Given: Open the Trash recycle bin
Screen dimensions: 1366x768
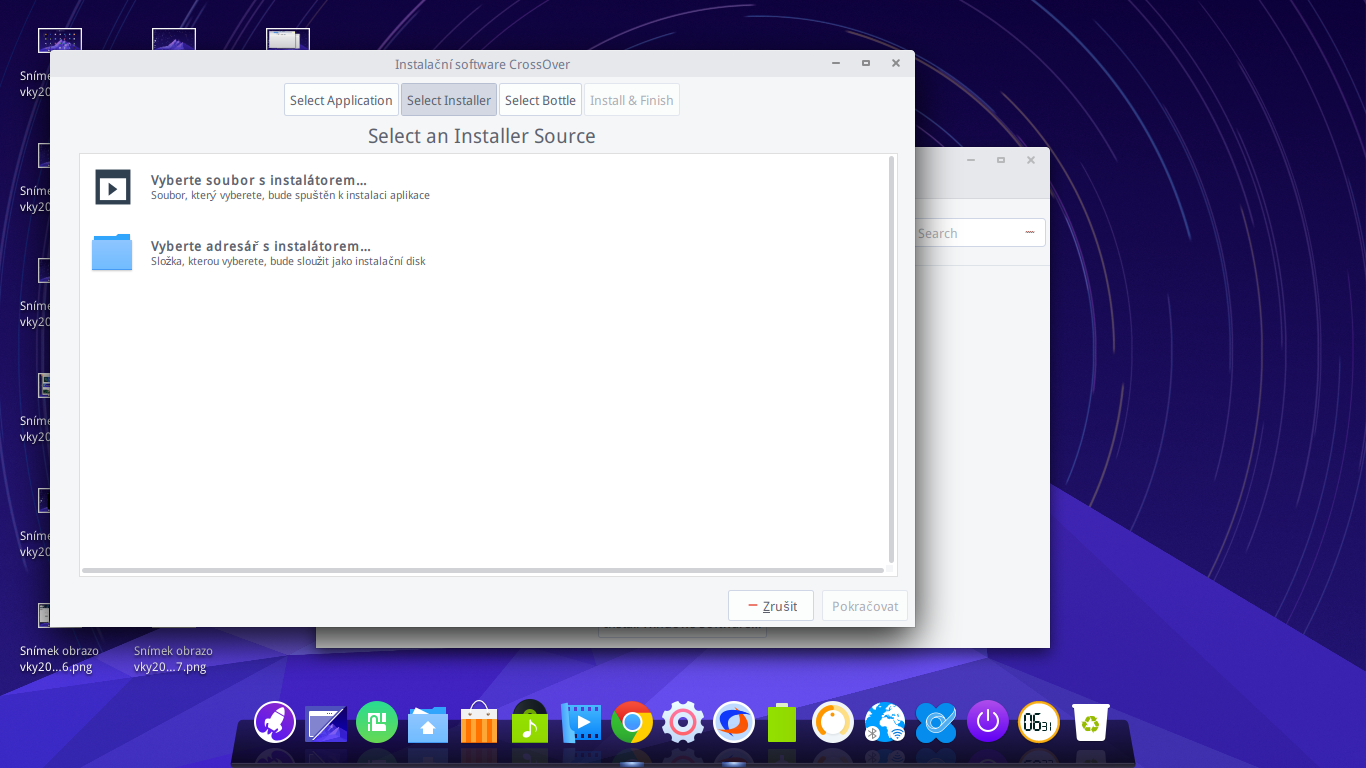Looking at the screenshot, I should coord(1091,722).
